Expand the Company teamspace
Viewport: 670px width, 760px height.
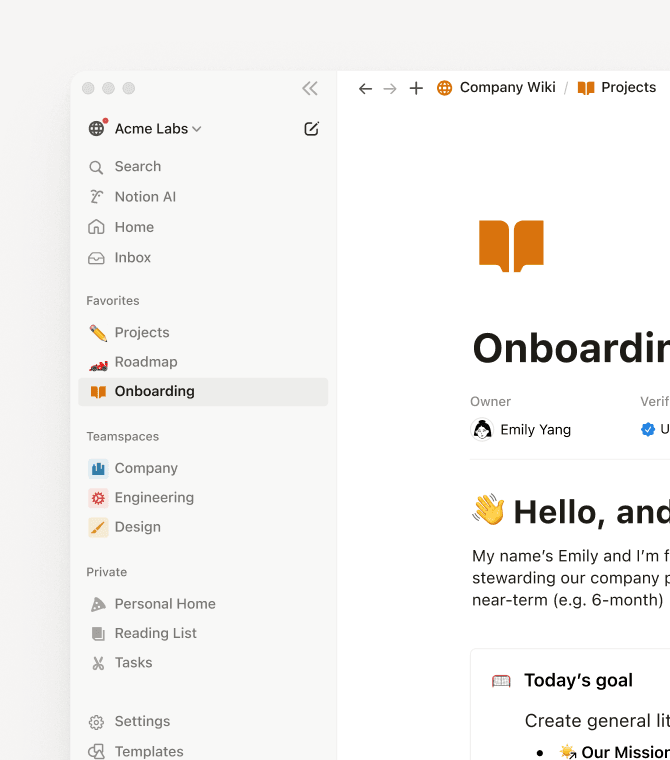(x=146, y=468)
